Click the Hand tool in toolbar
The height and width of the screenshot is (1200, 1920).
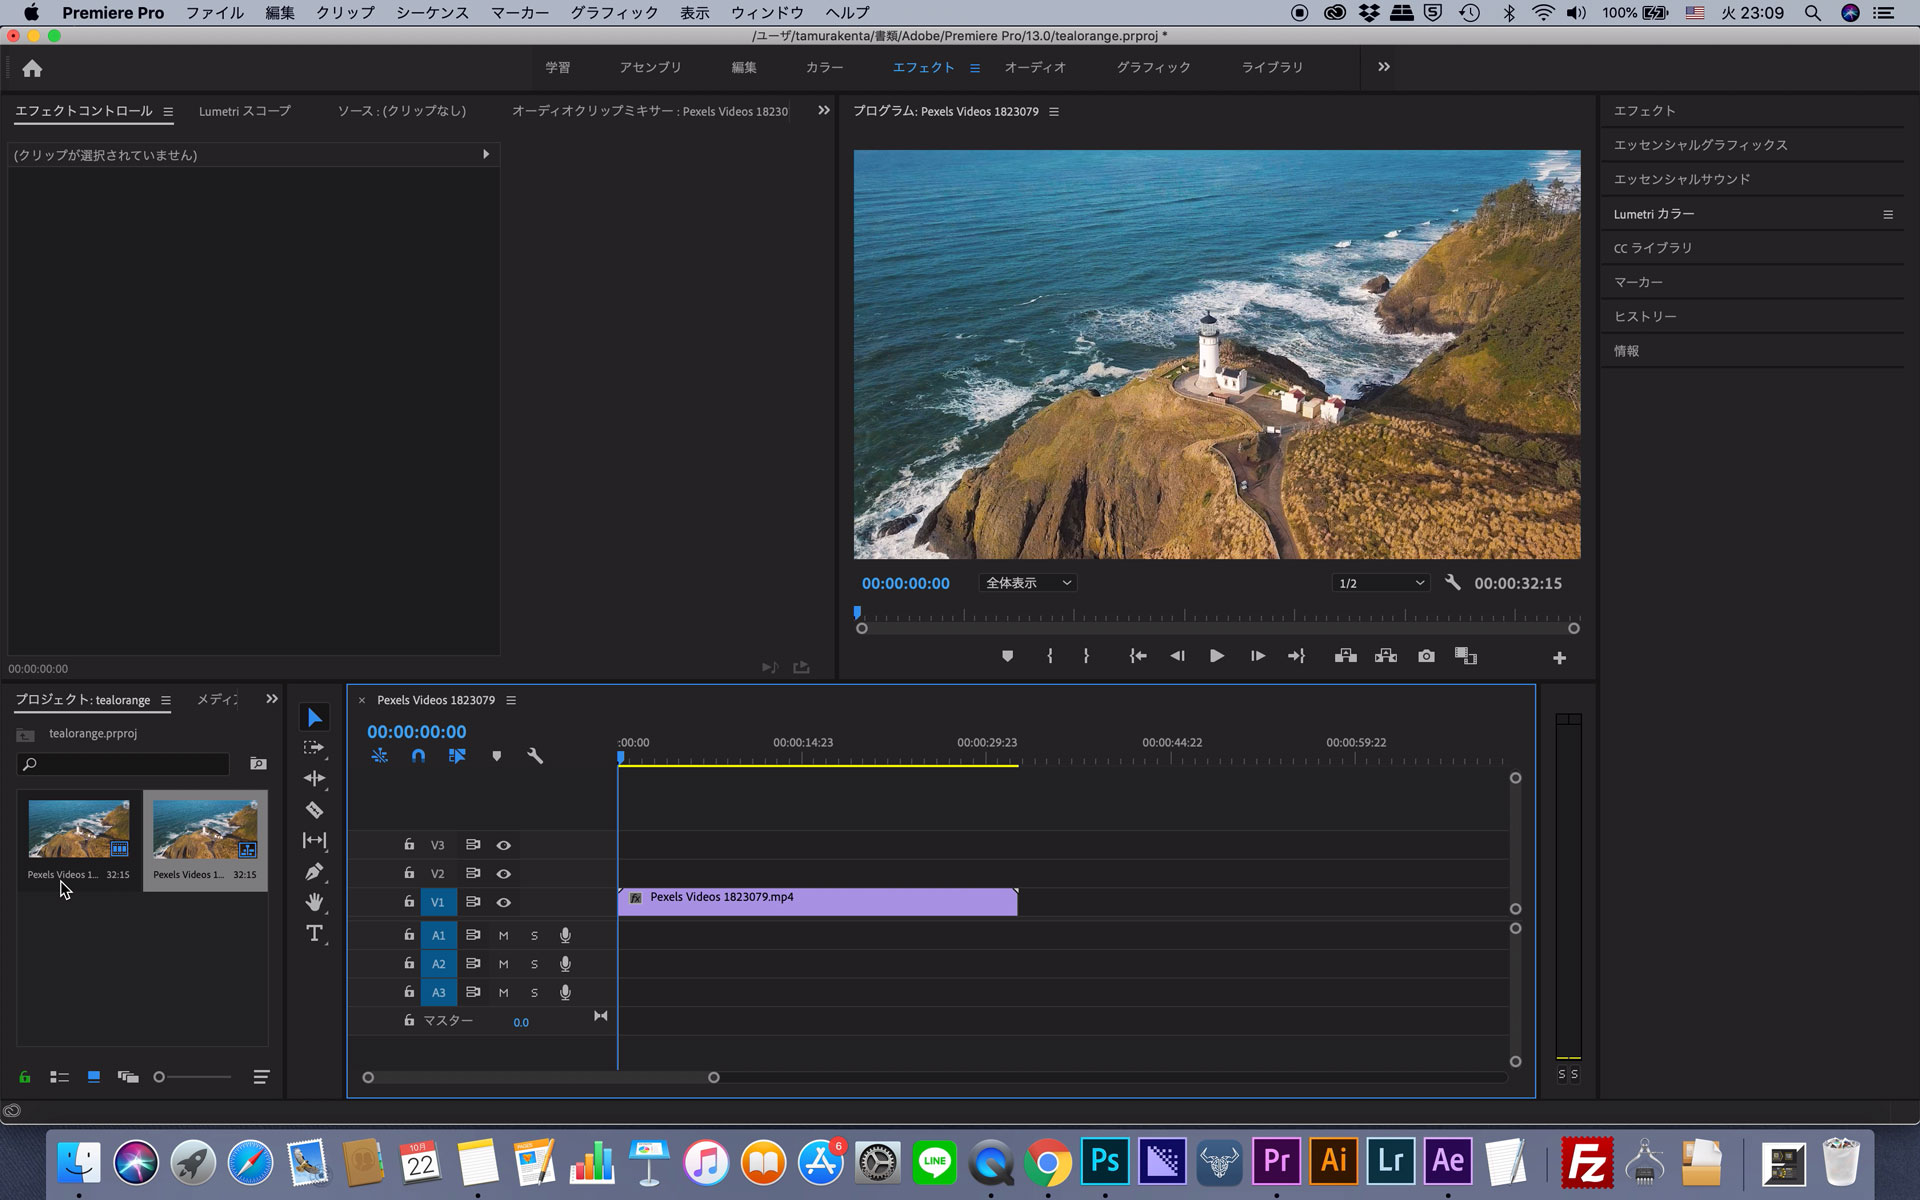(317, 901)
